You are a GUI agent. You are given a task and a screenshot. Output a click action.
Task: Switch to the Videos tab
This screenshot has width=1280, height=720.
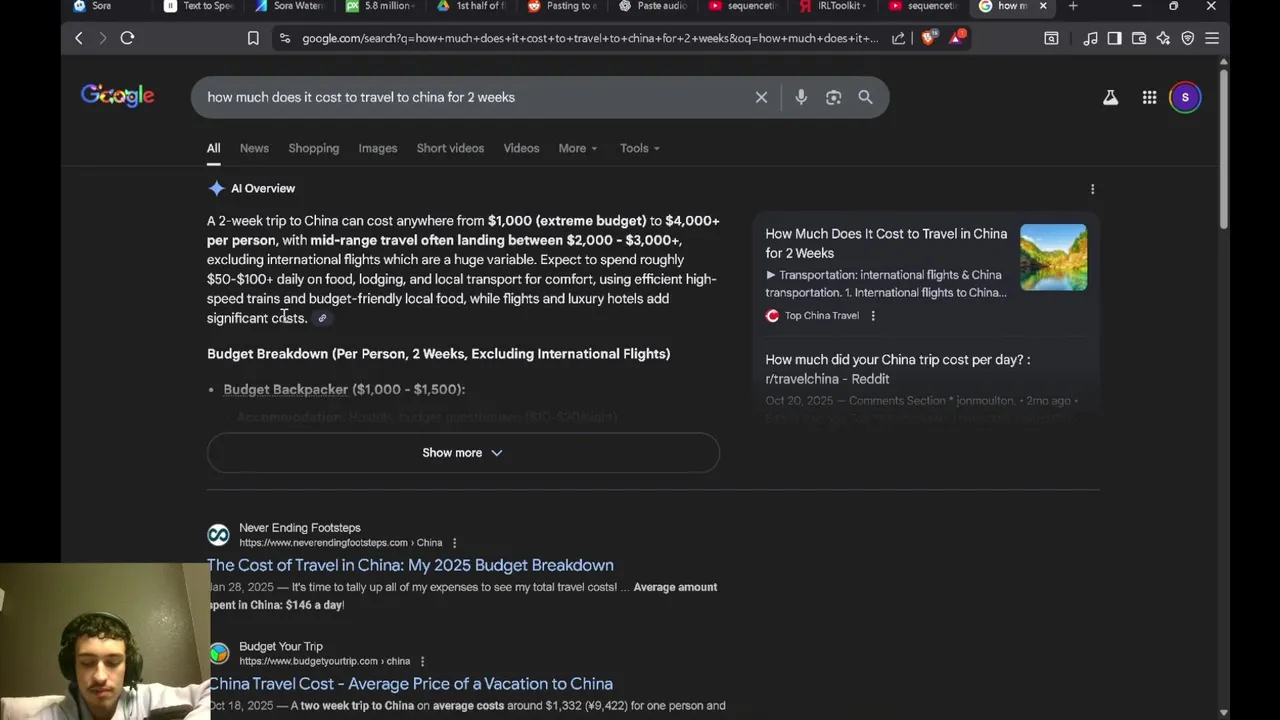coord(521,148)
